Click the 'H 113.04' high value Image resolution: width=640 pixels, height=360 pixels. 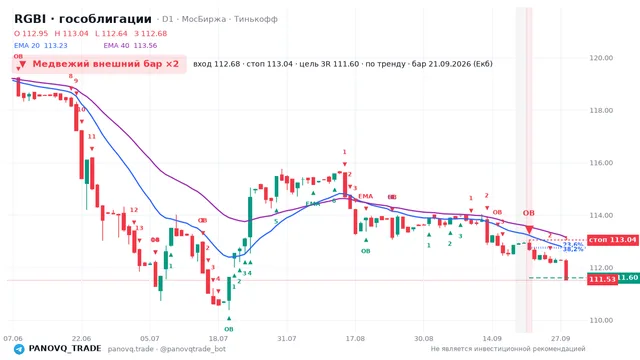click(71, 33)
